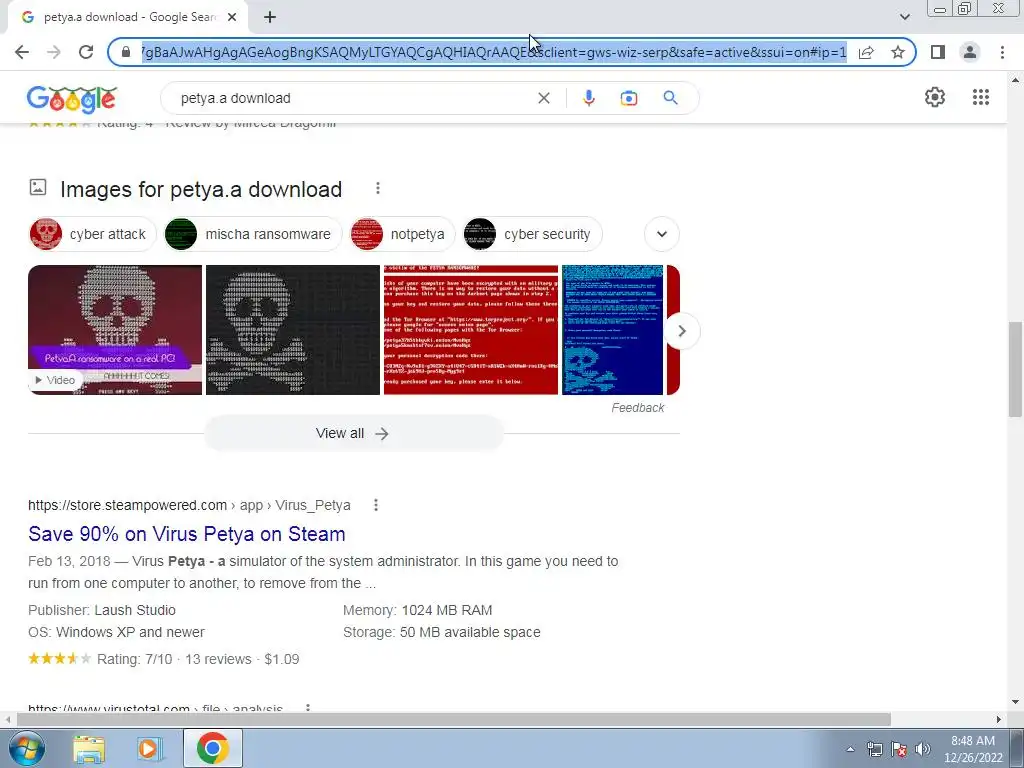The image size is (1024, 768).
Task: Open the blue skull screen image
Action: click(x=613, y=330)
